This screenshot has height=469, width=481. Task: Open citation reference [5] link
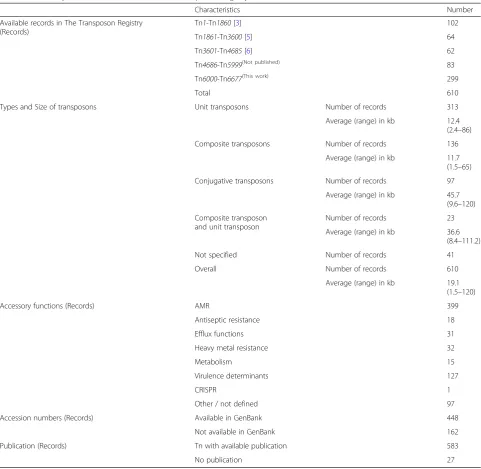coord(248,37)
